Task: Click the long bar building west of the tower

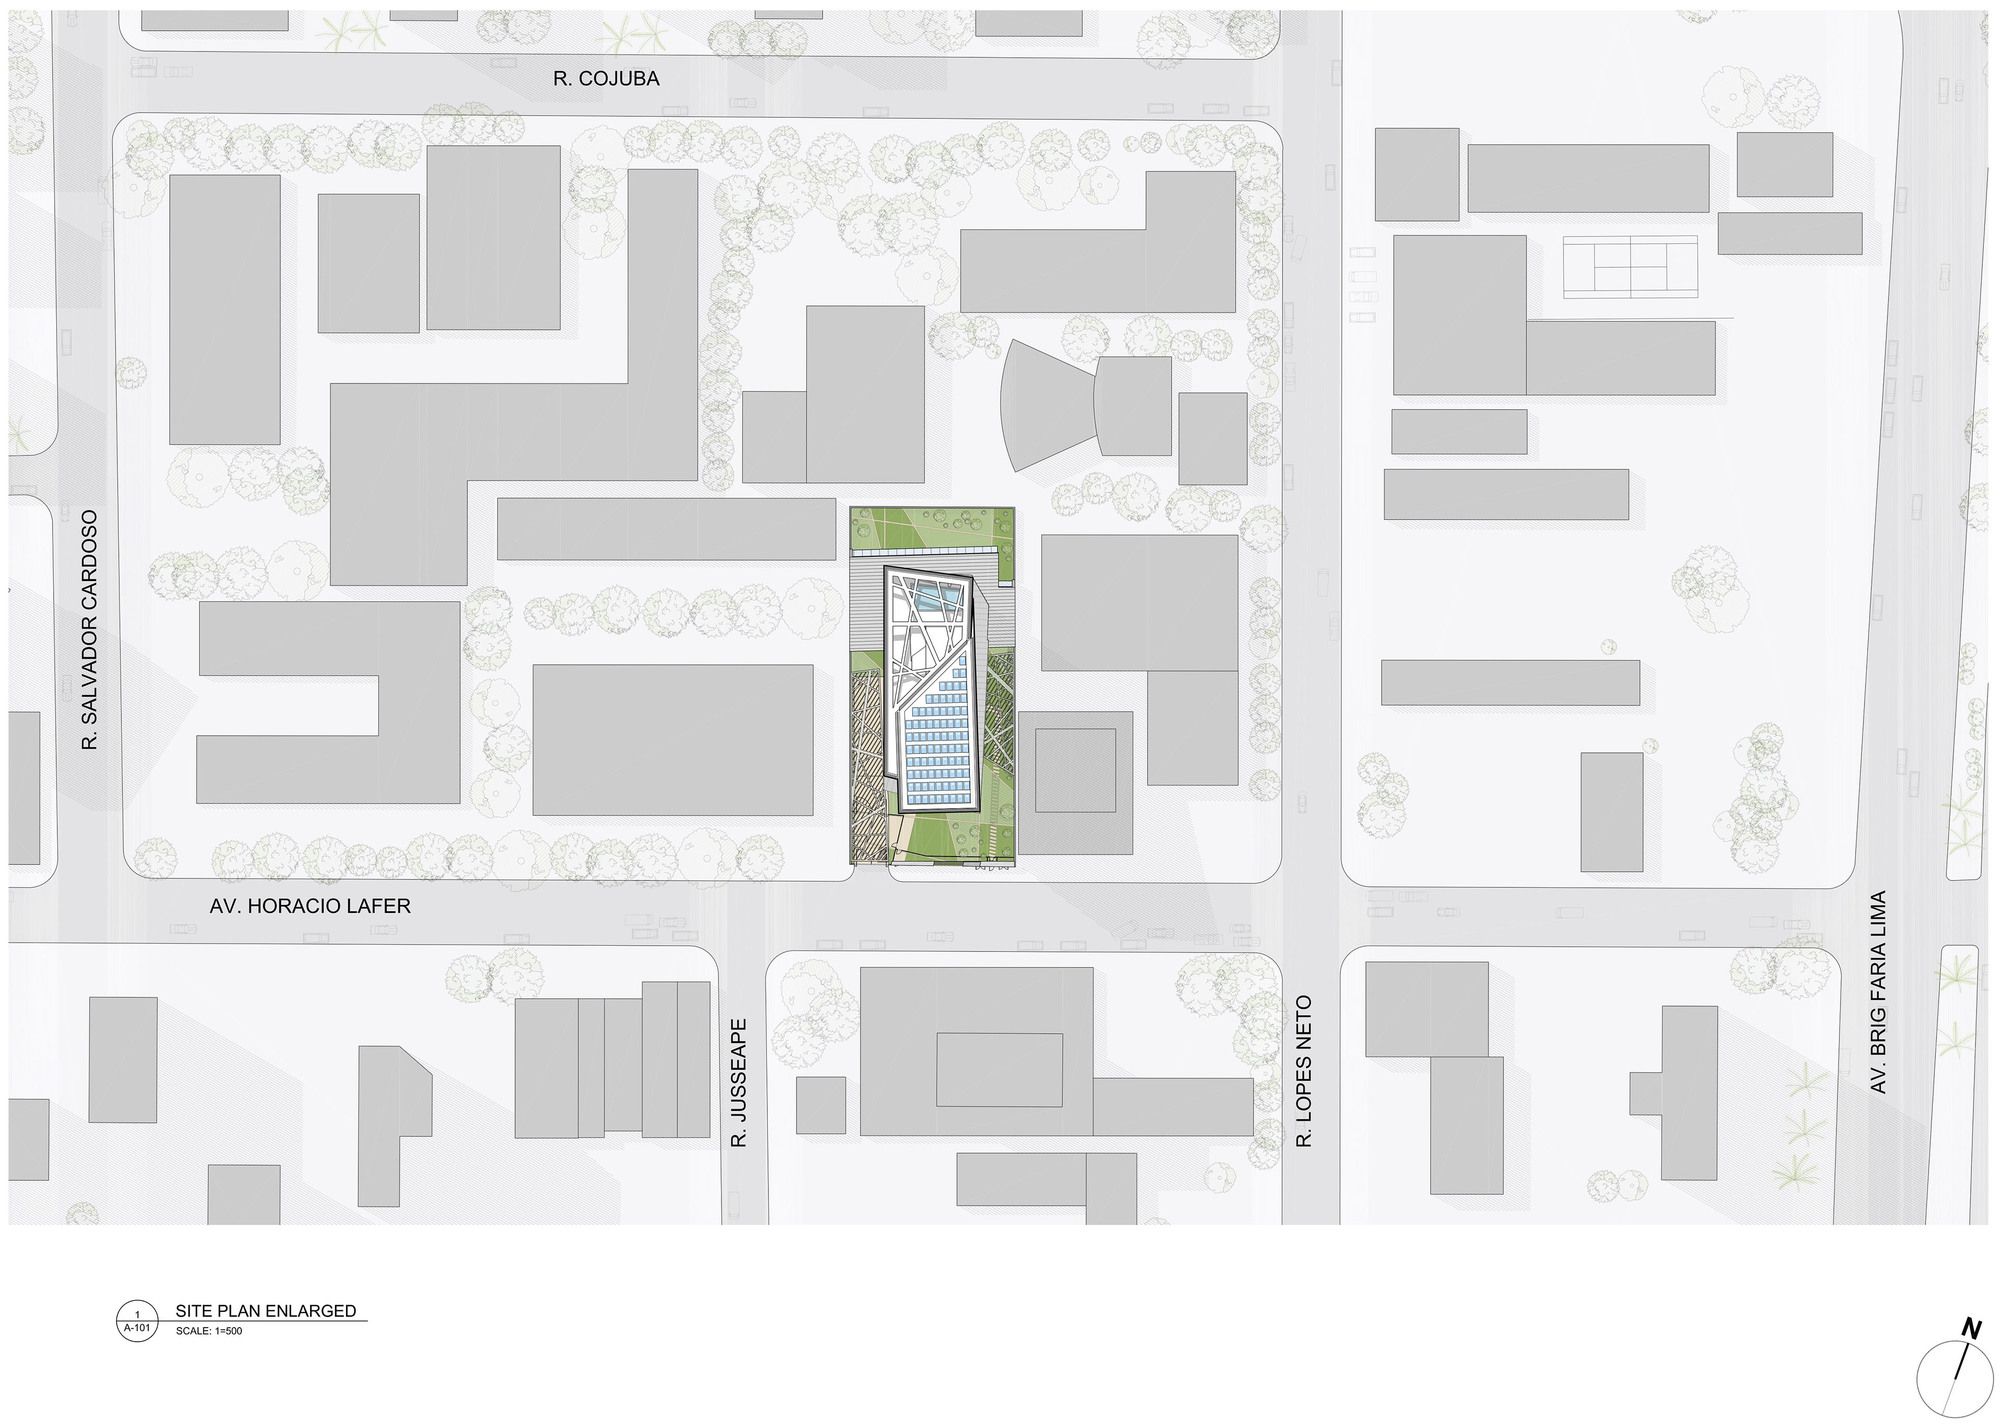Action: (x=666, y=529)
